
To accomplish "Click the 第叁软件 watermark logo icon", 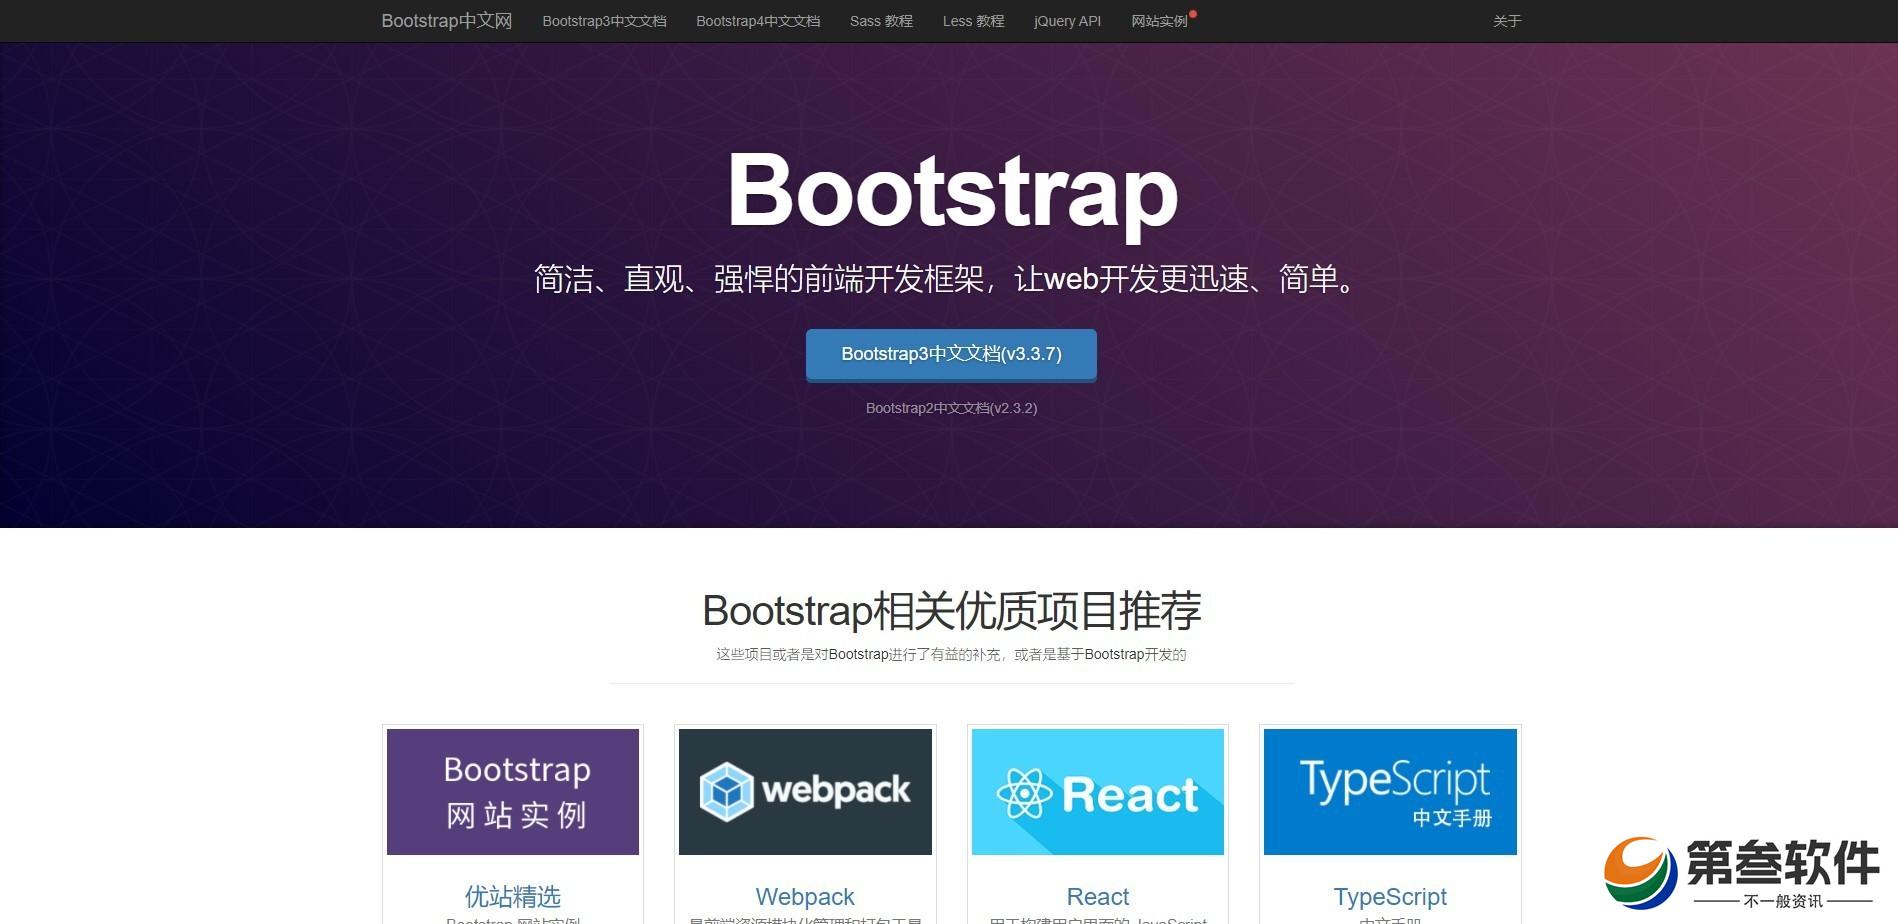I will (x=1640, y=872).
